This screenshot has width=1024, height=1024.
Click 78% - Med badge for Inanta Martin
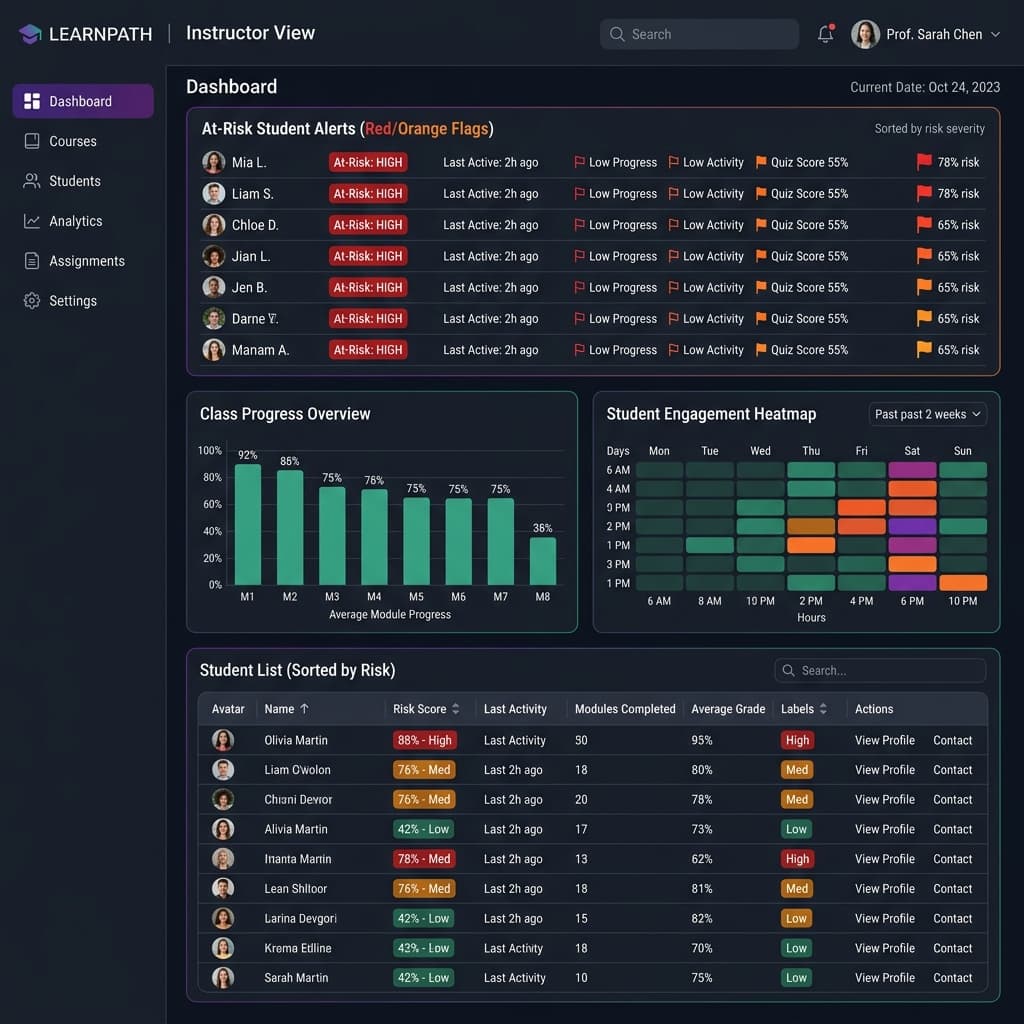pyautogui.click(x=424, y=859)
